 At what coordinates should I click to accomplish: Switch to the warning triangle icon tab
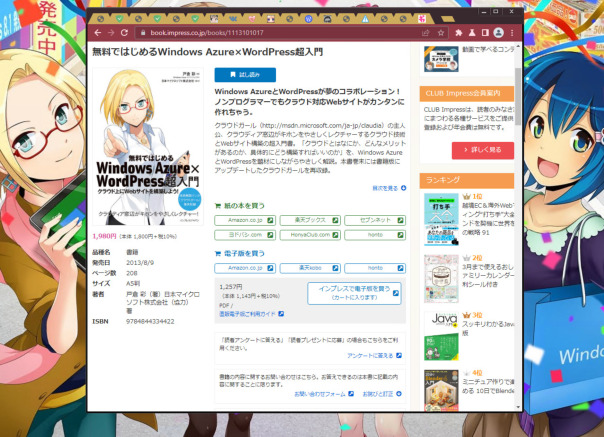click(365, 18)
